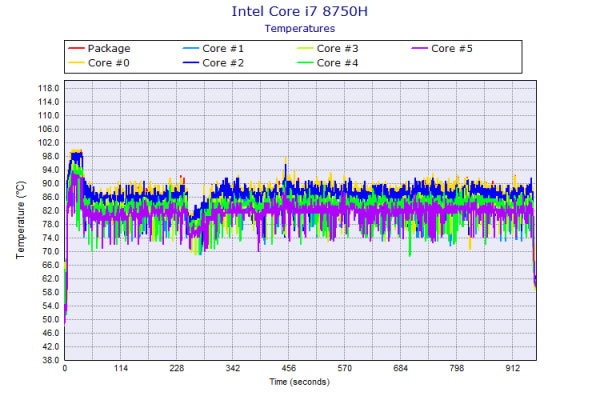Click the 82.0 y-axis value
600x400 pixels.
51,211
